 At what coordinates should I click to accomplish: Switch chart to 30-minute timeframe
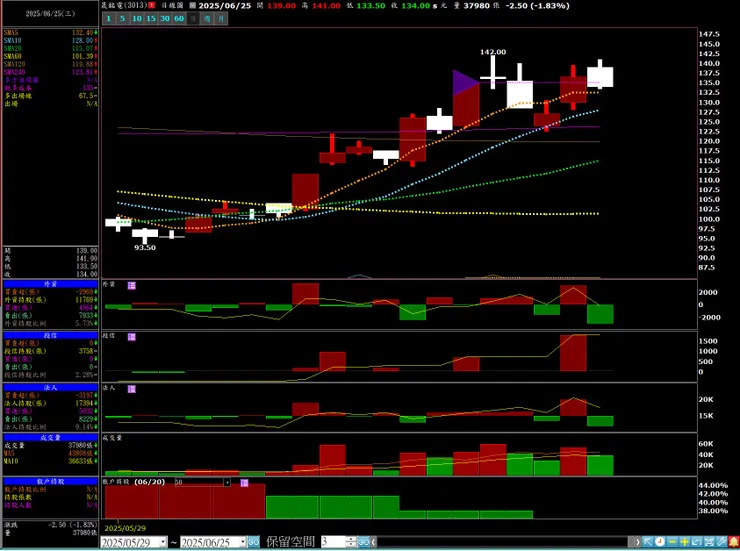[165, 19]
